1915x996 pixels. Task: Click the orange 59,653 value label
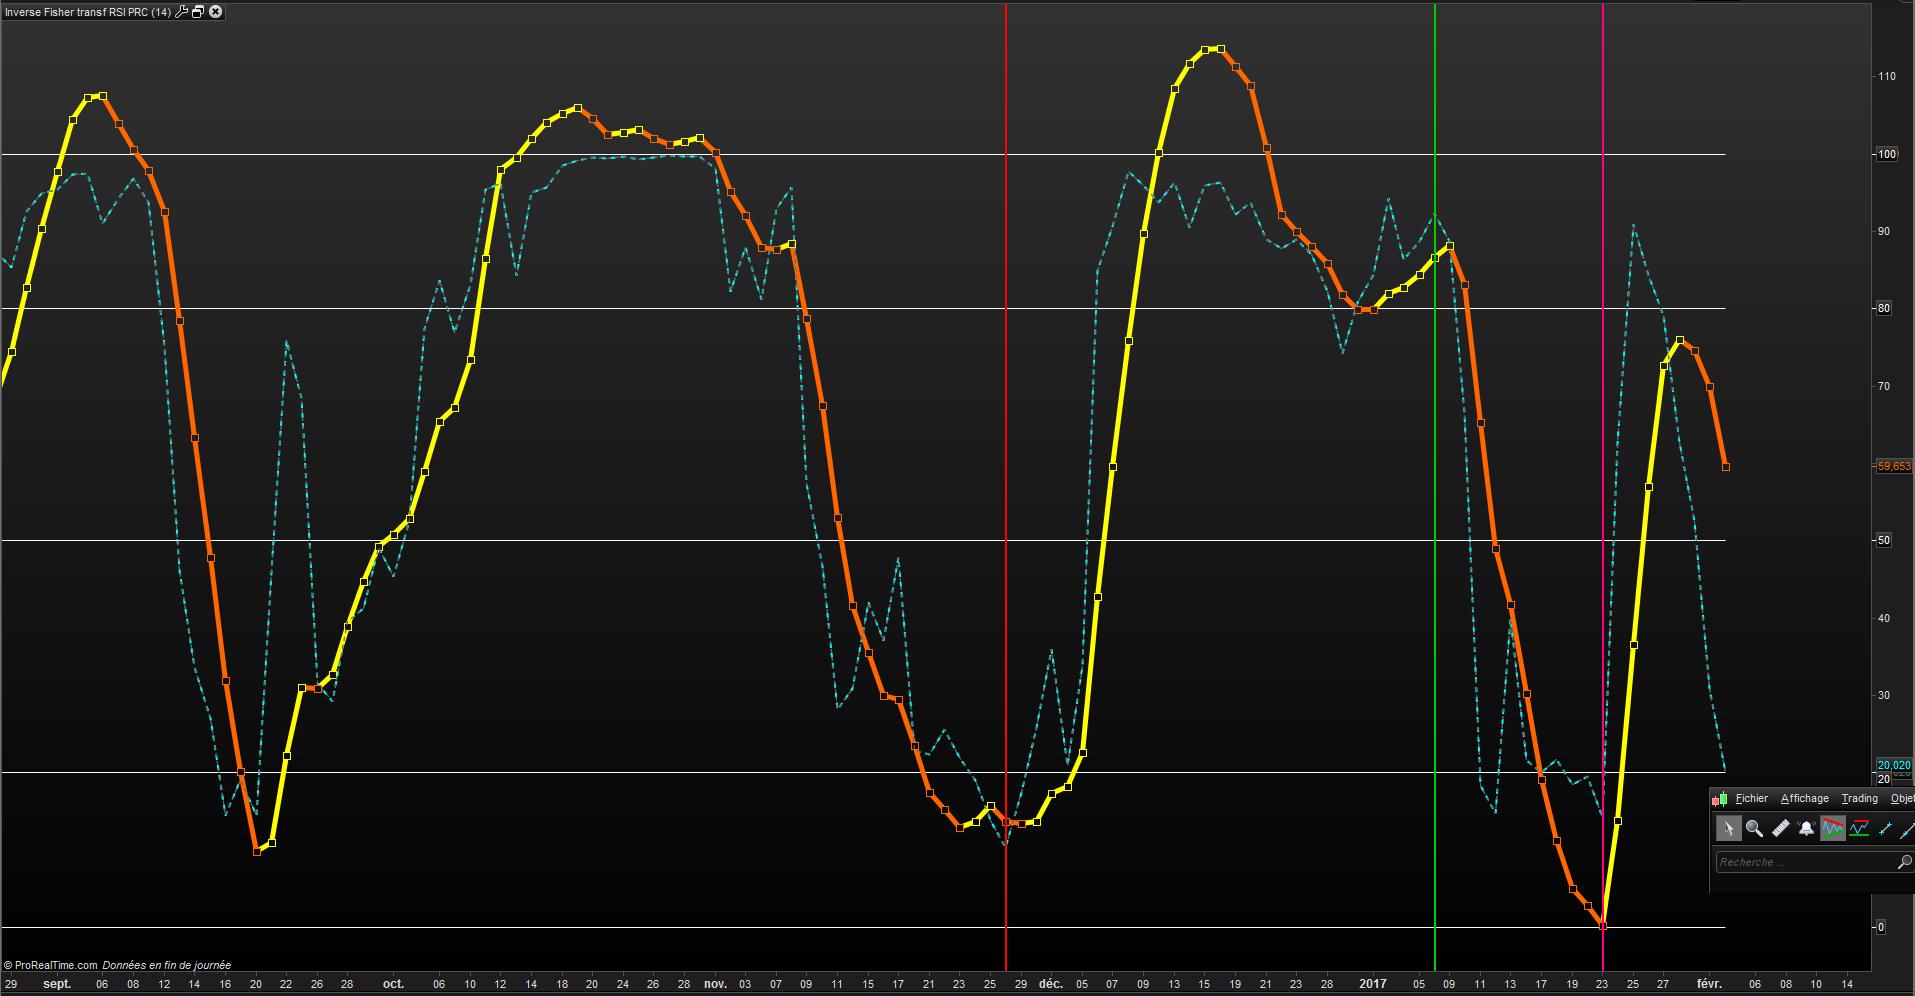coord(1894,467)
